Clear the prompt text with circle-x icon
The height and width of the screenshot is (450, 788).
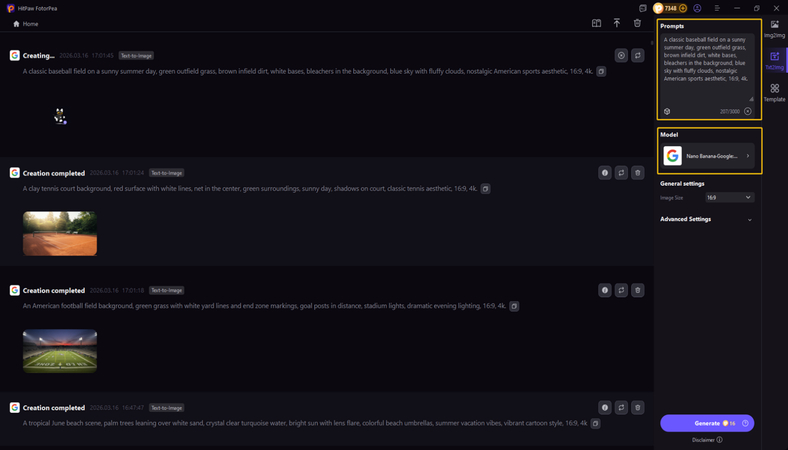748,112
